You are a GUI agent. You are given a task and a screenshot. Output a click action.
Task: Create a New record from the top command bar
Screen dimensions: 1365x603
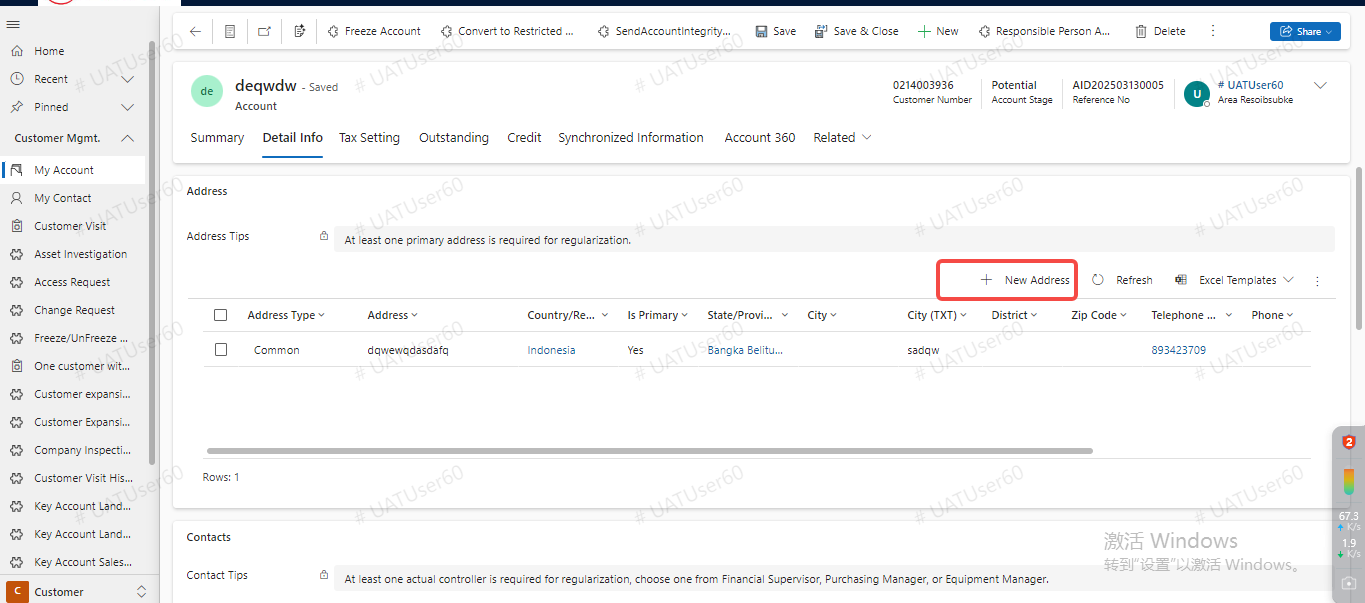tap(938, 31)
